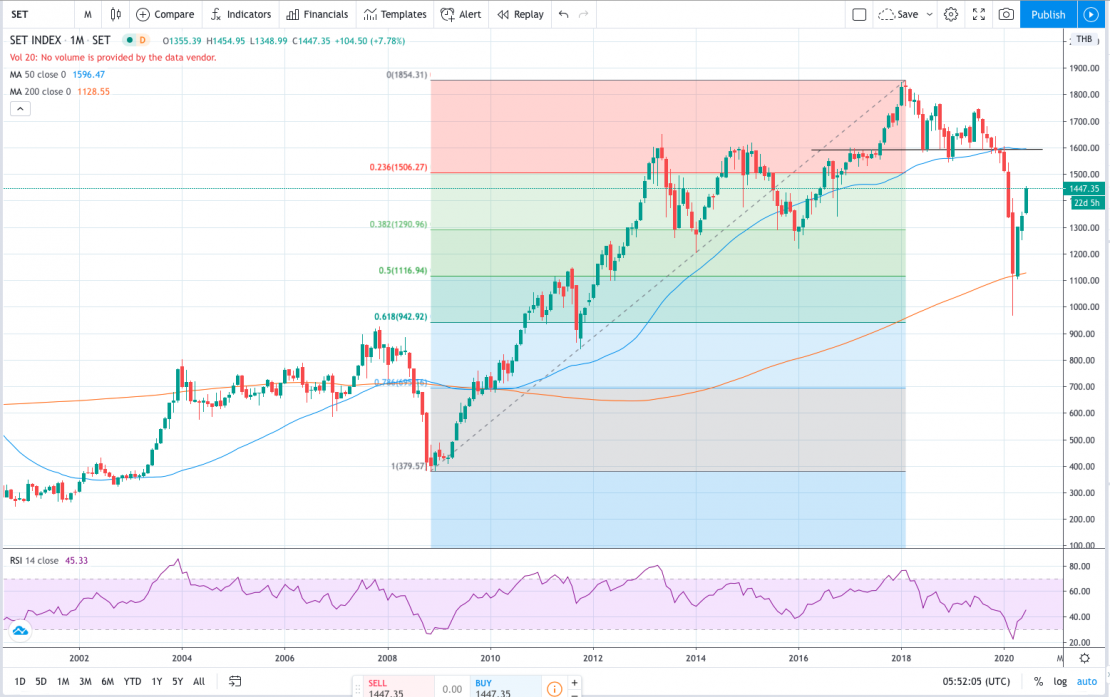
Task: Enter fullscreen mode
Action: [x=978, y=14]
